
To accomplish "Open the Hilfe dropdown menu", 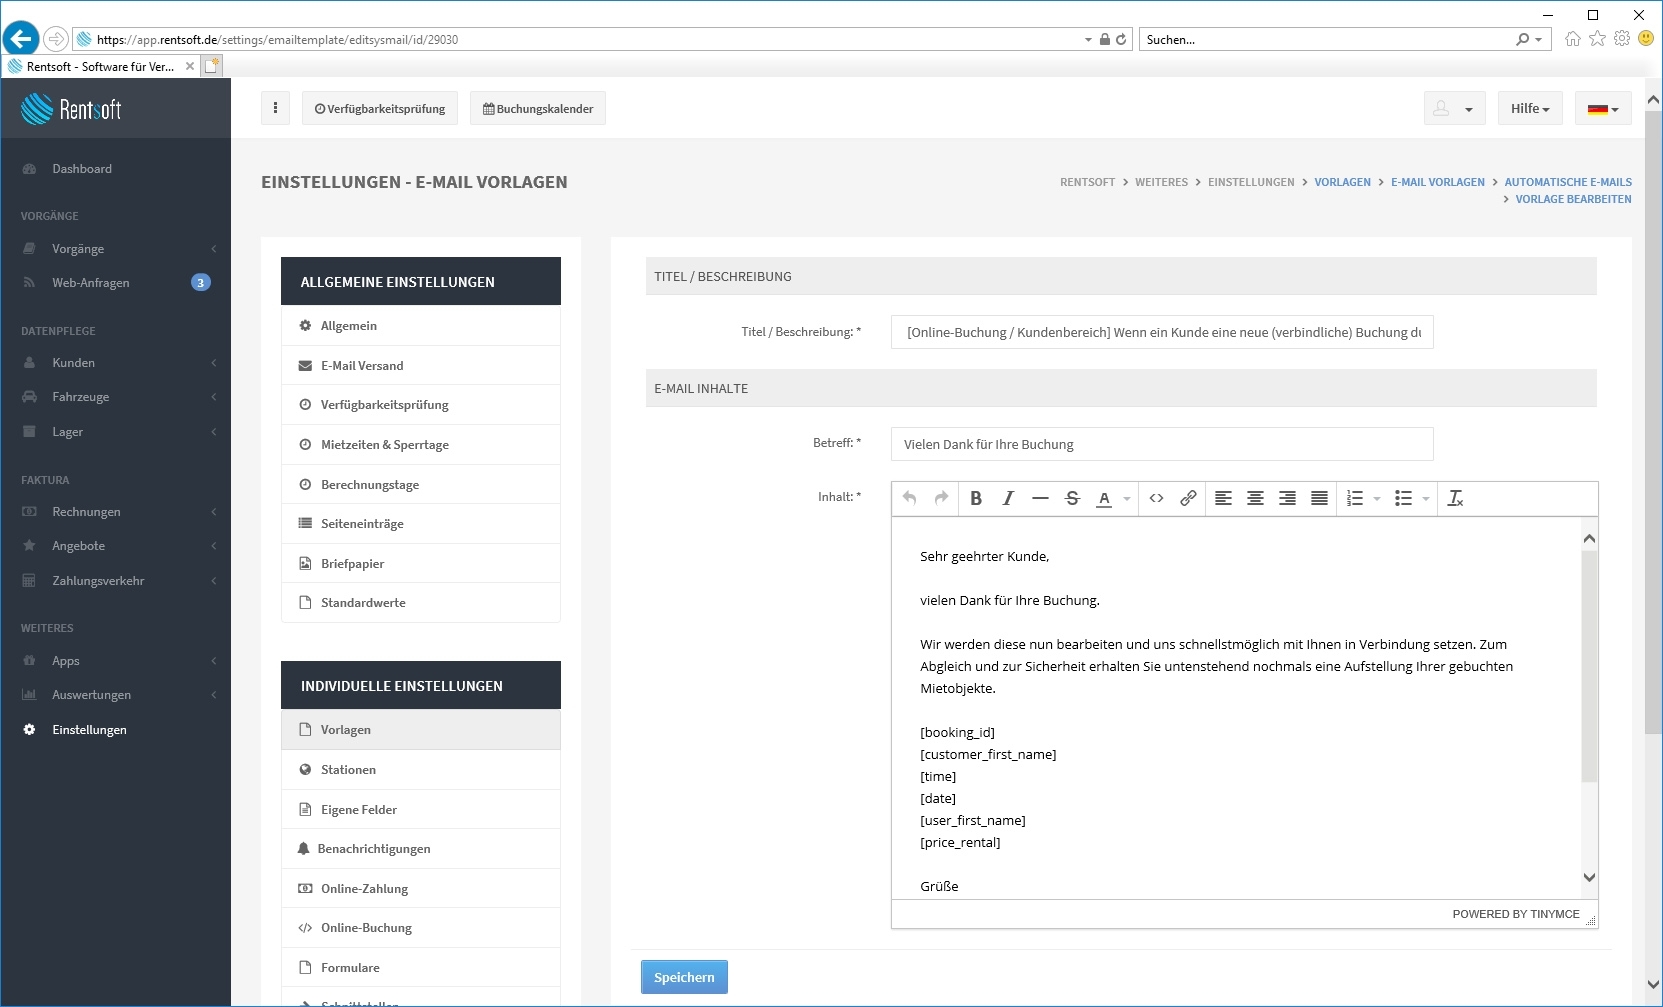I will click(1530, 108).
